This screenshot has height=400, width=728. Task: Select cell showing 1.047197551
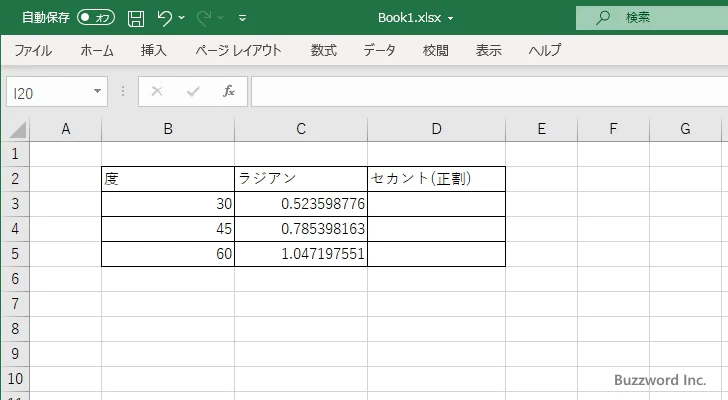[301, 254]
